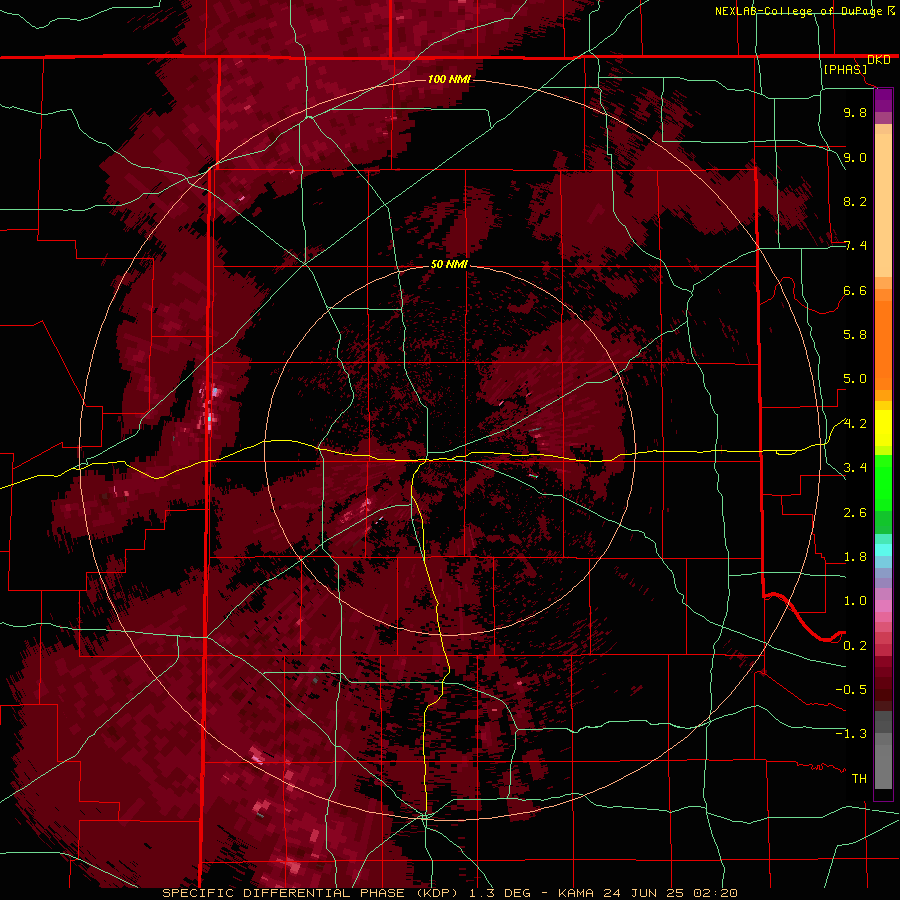
Task: Click the 2.6 value on the legend
Action: click(855, 513)
